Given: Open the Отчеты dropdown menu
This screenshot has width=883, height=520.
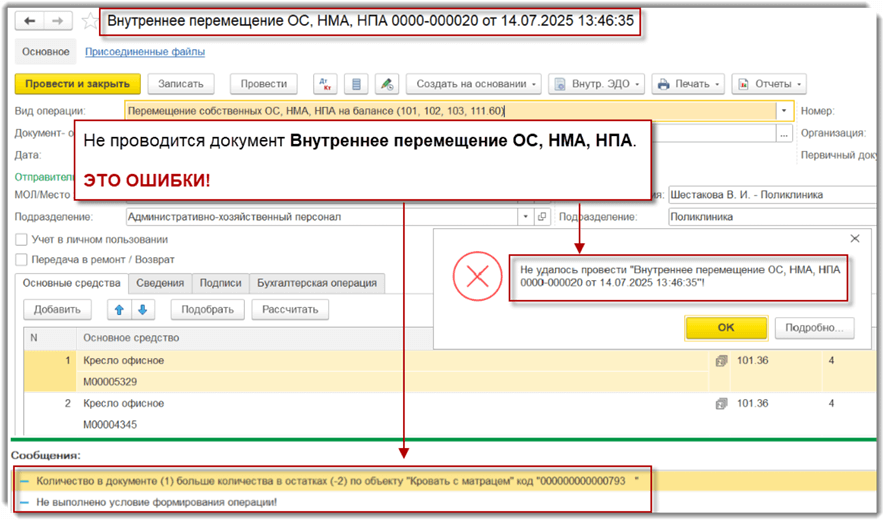Looking at the screenshot, I should point(769,84).
